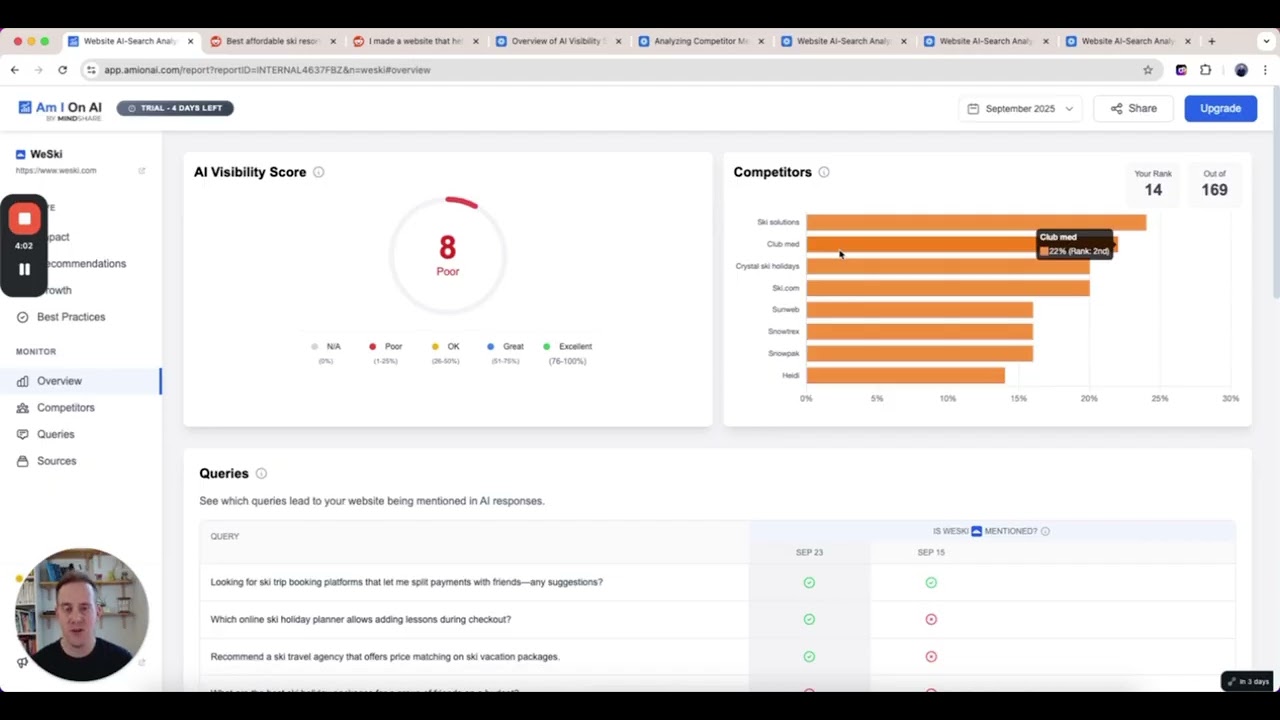Click the Crystal ski holidays bar
The width and height of the screenshot is (1280, 720).
click(948, 266)
